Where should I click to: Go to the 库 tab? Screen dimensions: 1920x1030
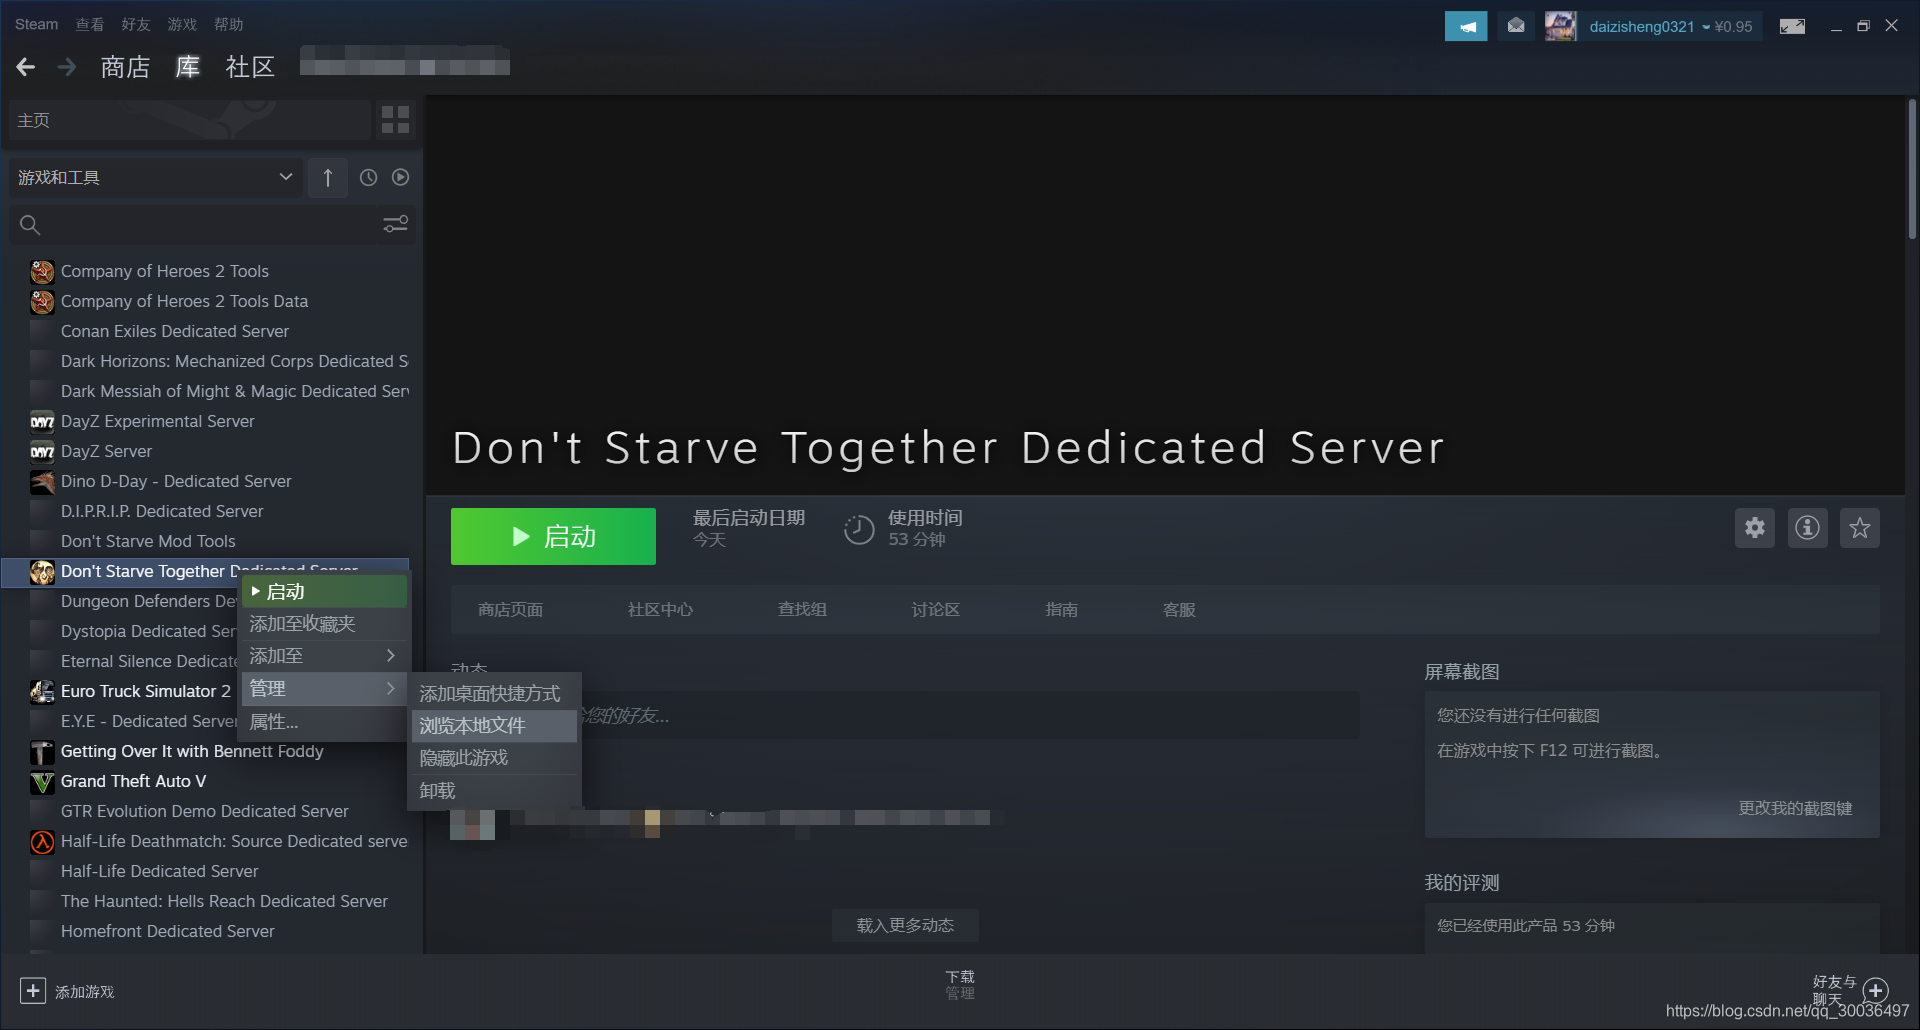pos(187,67)
